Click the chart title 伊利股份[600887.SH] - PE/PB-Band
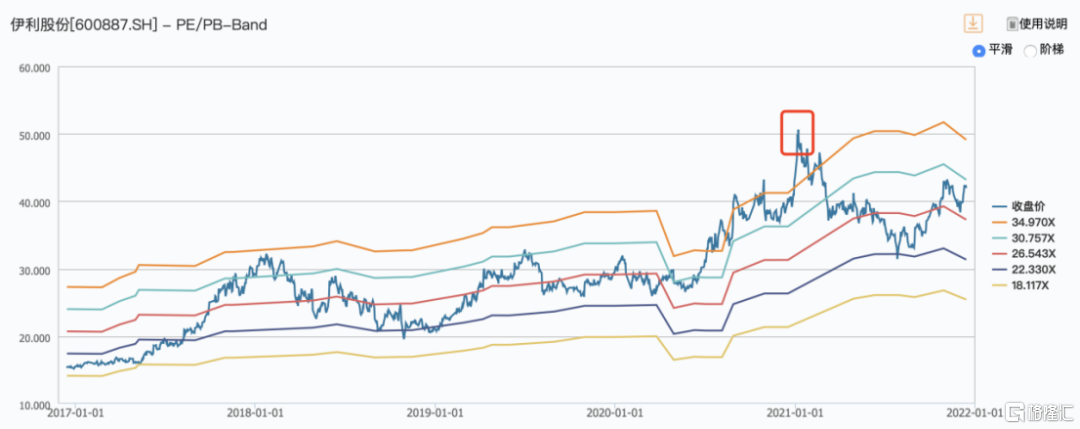Image resolution: width=1080 pixels, height=429 pixels. tap(138, 25)
